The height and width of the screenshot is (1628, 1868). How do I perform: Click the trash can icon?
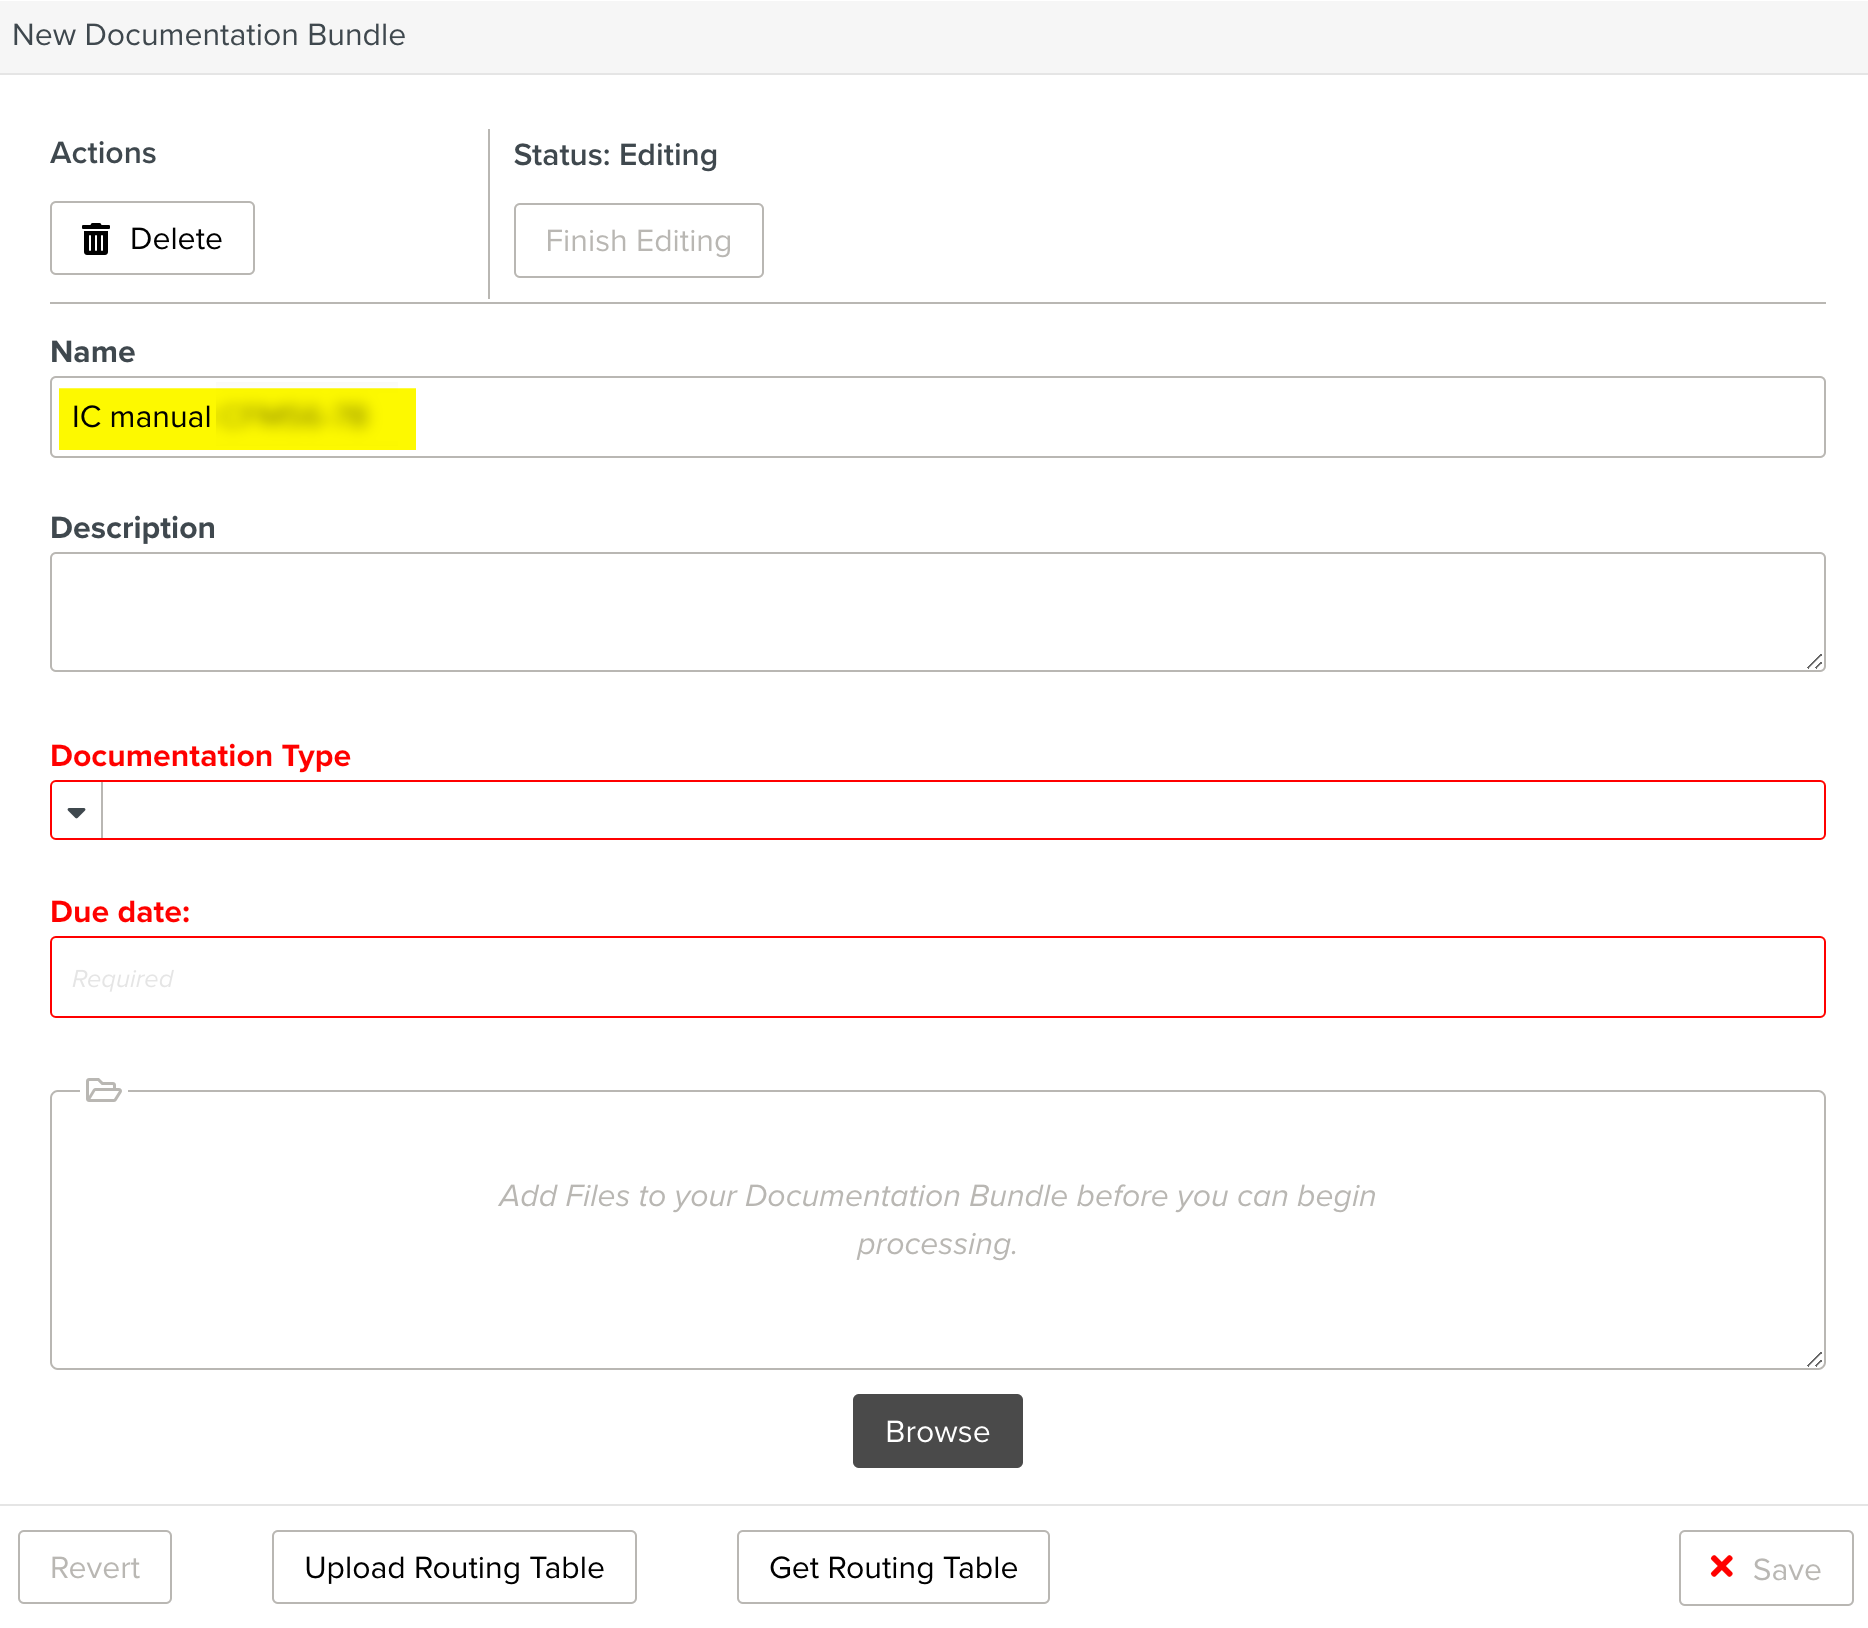[96, 239]
